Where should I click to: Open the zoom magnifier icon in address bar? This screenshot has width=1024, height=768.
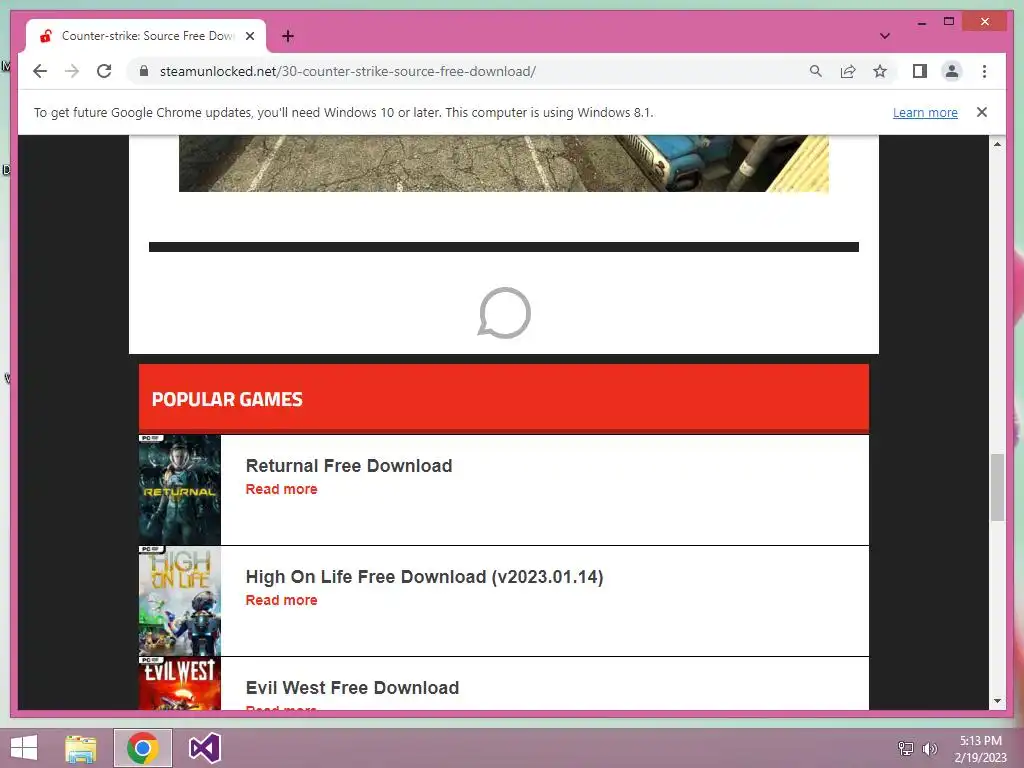(816, 71)
